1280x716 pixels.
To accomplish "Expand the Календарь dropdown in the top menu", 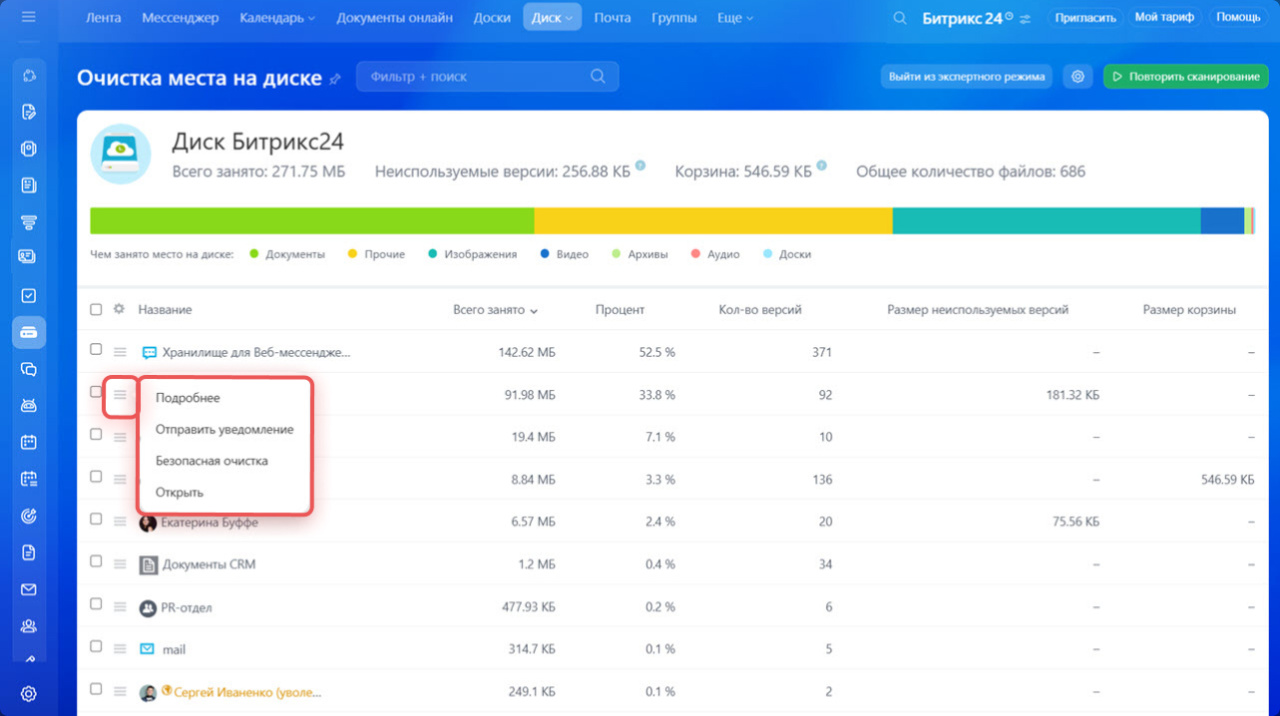I will [277, 18].
